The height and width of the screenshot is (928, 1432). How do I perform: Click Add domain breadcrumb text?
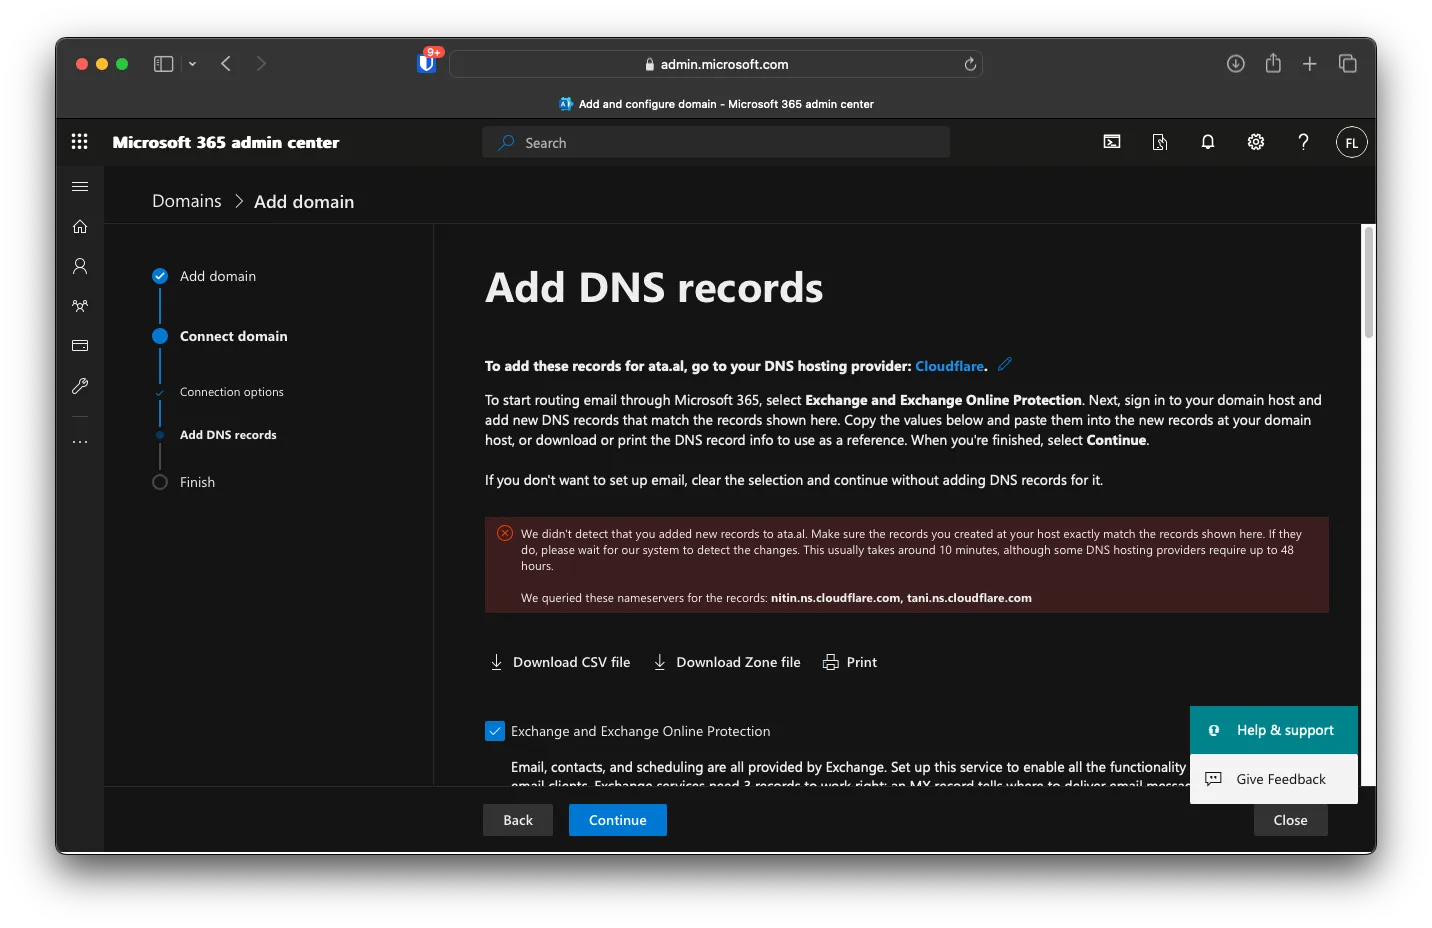point(304,201)
